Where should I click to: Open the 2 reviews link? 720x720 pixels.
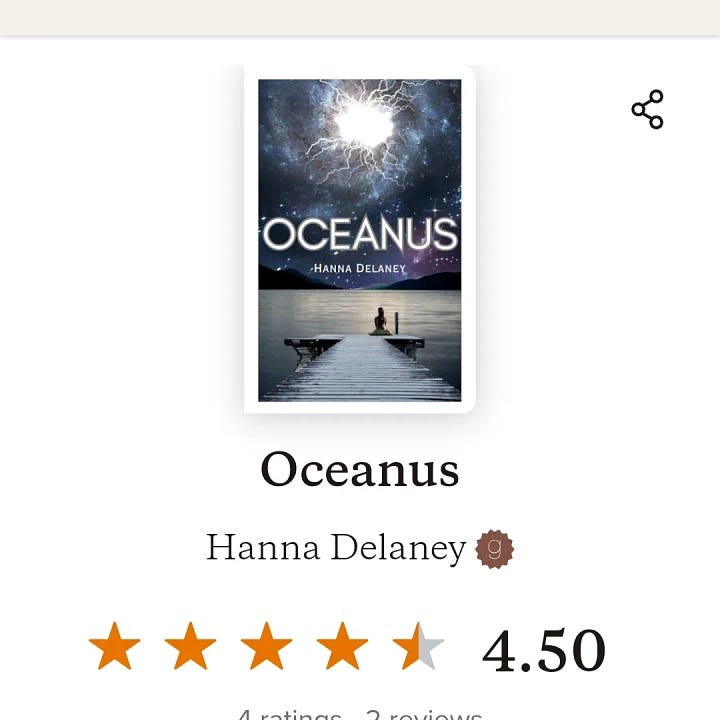[424, 714]
